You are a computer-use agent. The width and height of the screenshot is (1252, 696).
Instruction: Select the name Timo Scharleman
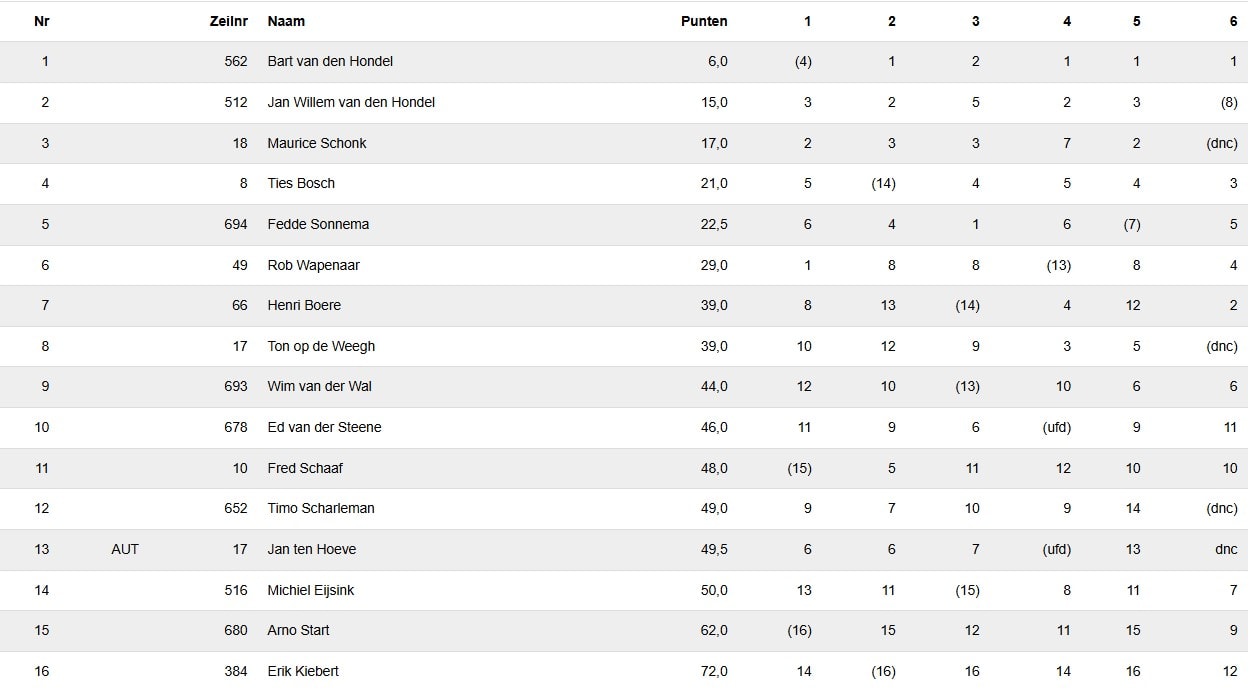321,508
